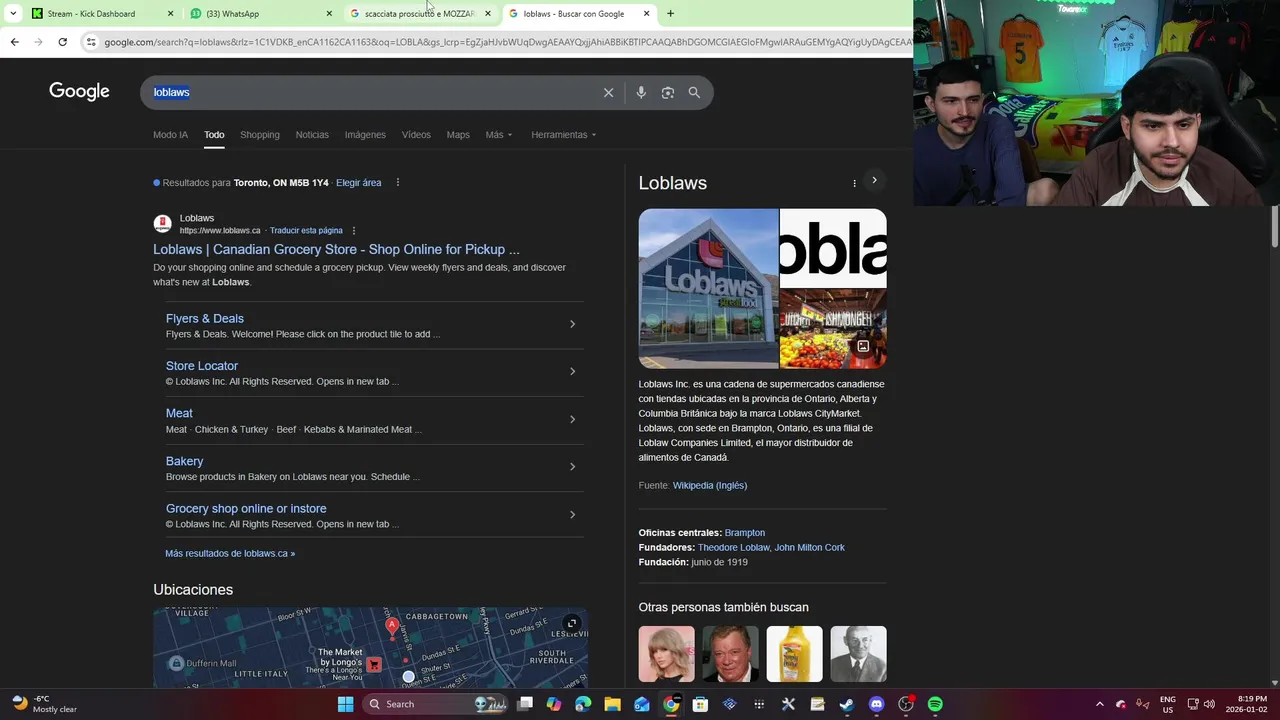Open the Theodore Loblaw founder link
This screenshot has height=720, width=1280.
[x=734, y=548]
